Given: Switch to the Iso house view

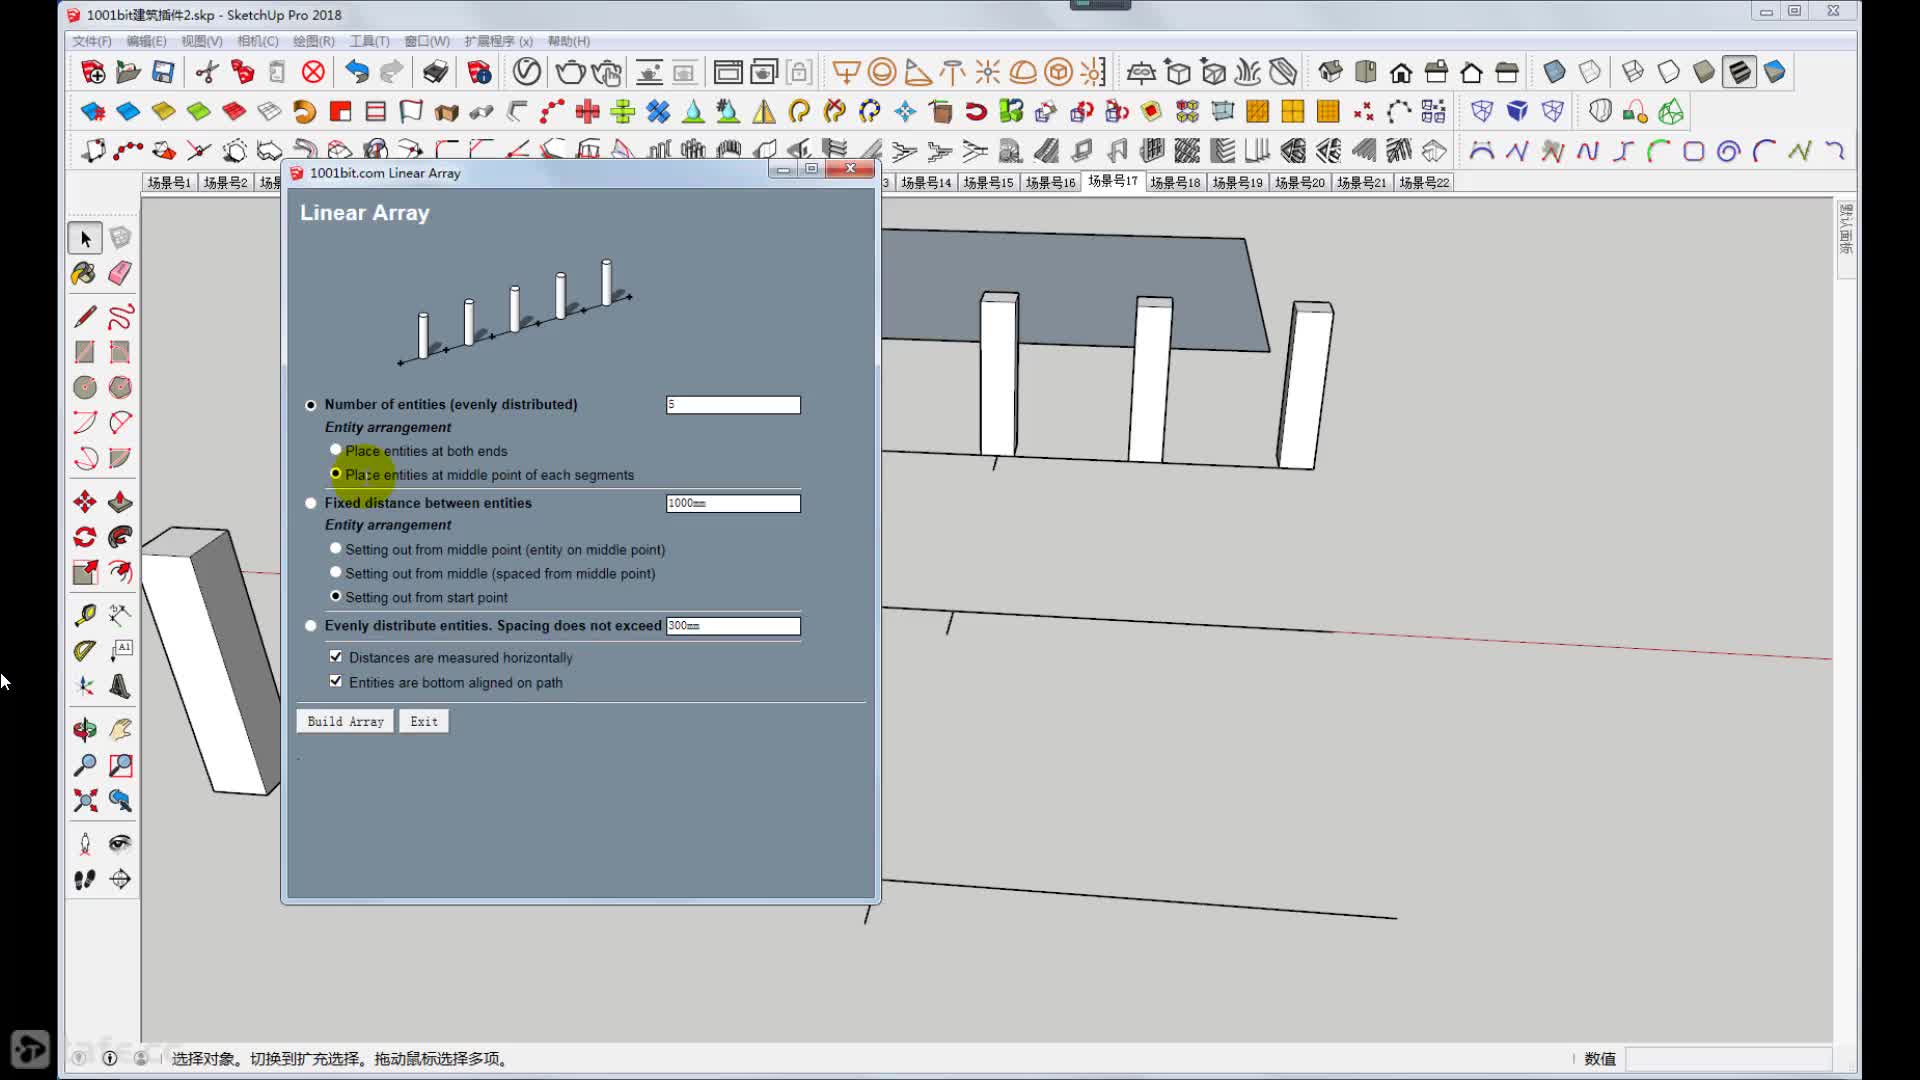Looking at the screenshot, I should (x=1330, y=72).
